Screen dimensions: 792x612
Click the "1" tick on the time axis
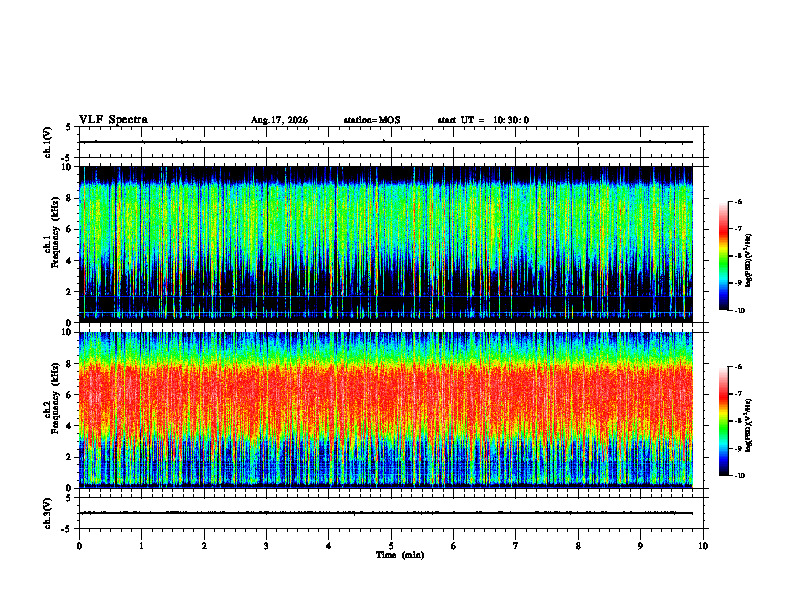click(141, 546)
